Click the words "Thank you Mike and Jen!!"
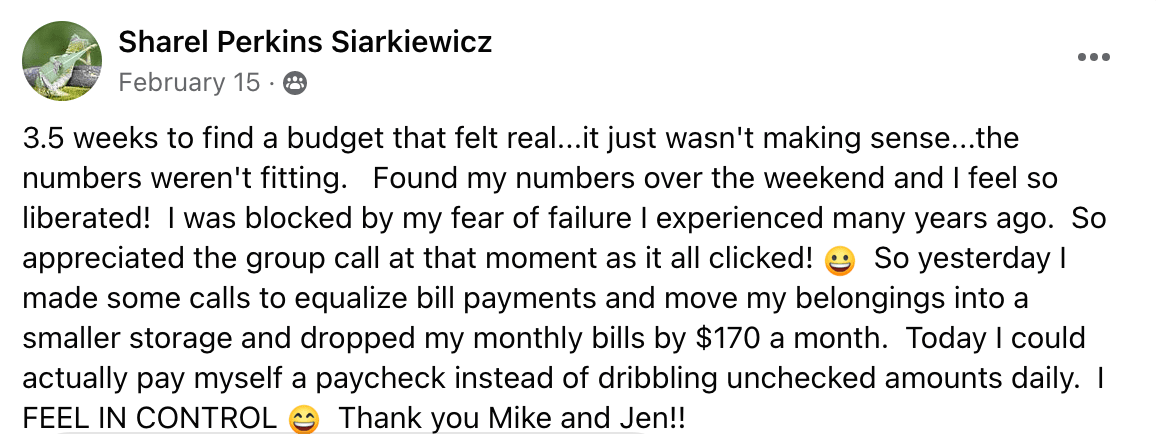The height and width of the screenshot is (434, 1156). (x=512, y=419)
